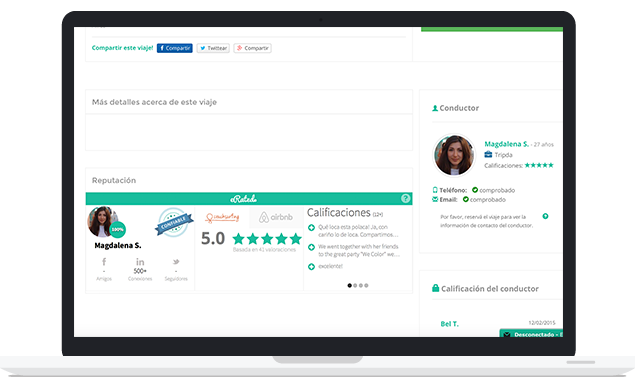635x377 pixels.
Task: Go to the second carousel pagination dot
Action: coord(355,285)
